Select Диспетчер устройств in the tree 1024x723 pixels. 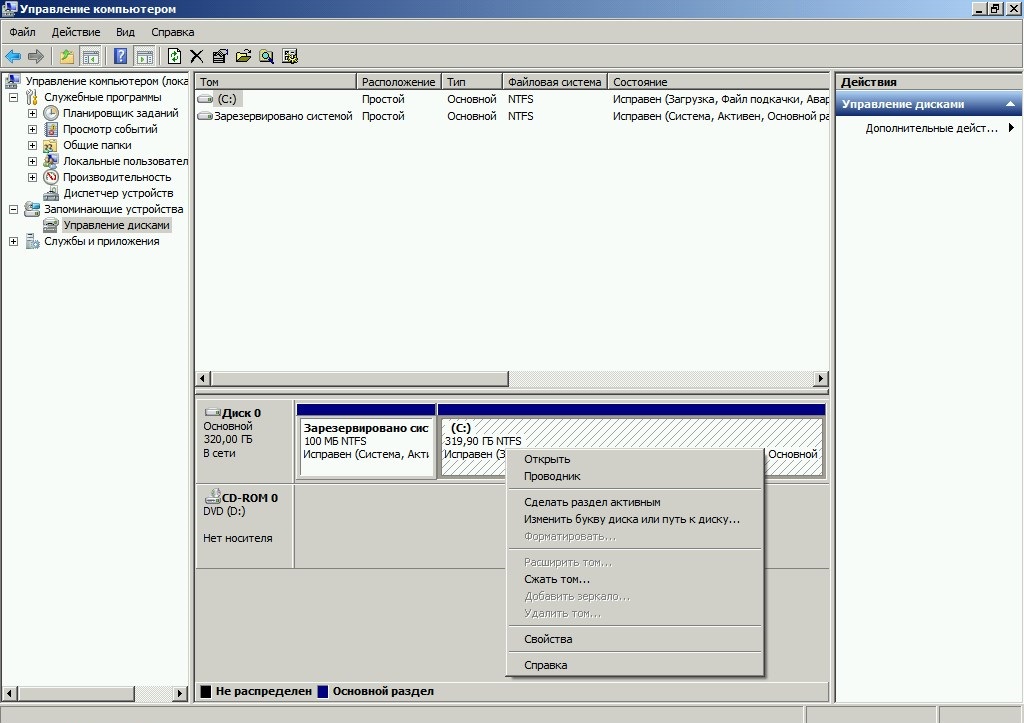(x=118, y=193)
